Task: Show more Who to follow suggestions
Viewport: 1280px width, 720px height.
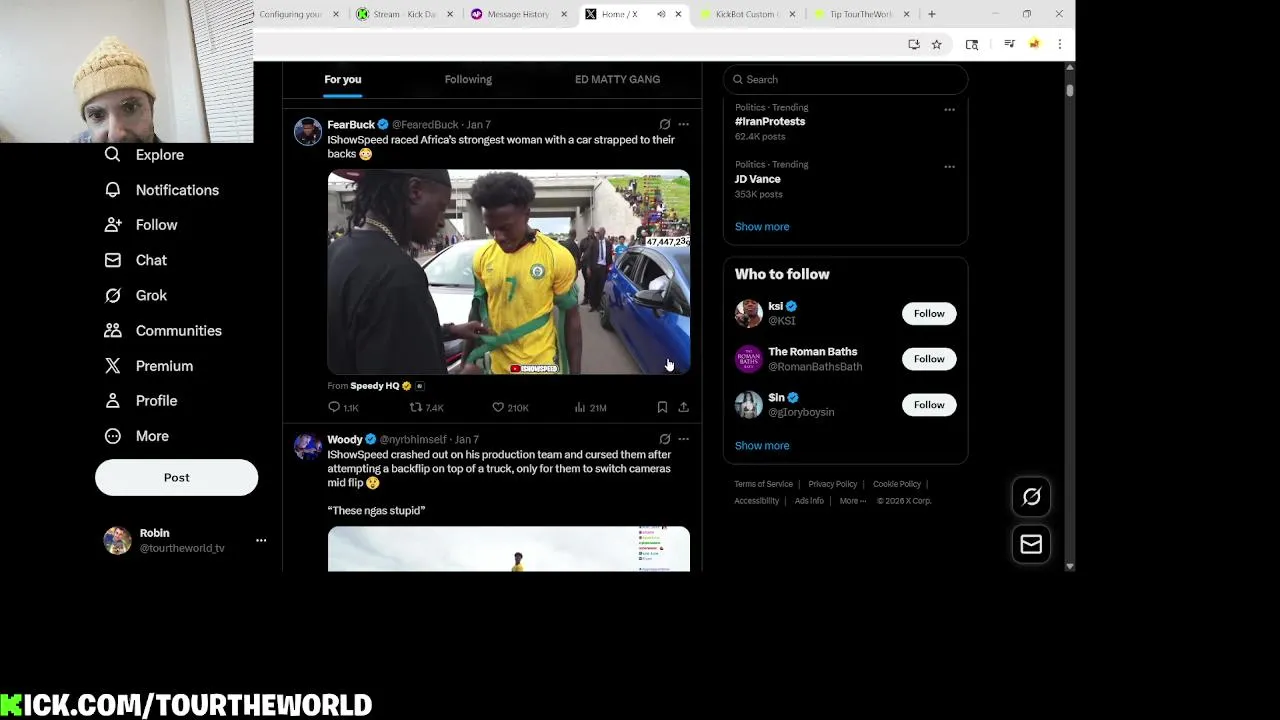Action: (762, 446)
